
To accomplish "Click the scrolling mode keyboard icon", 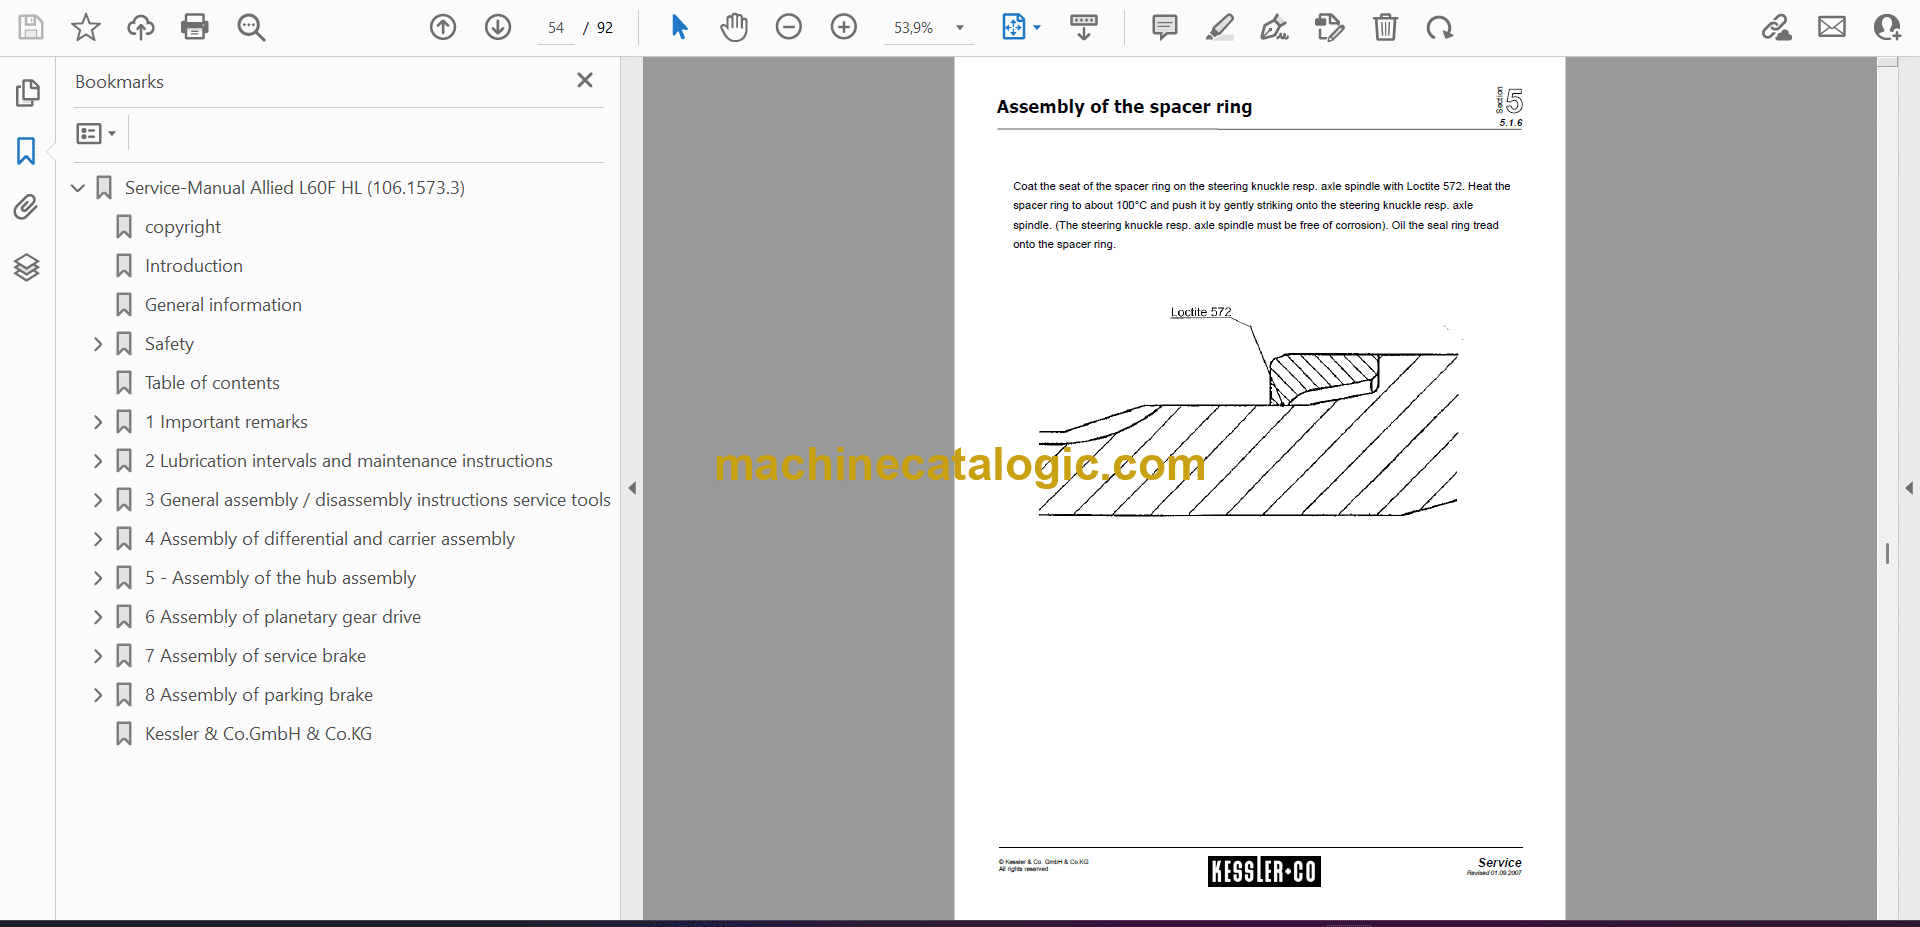I will click(1083, 27).
